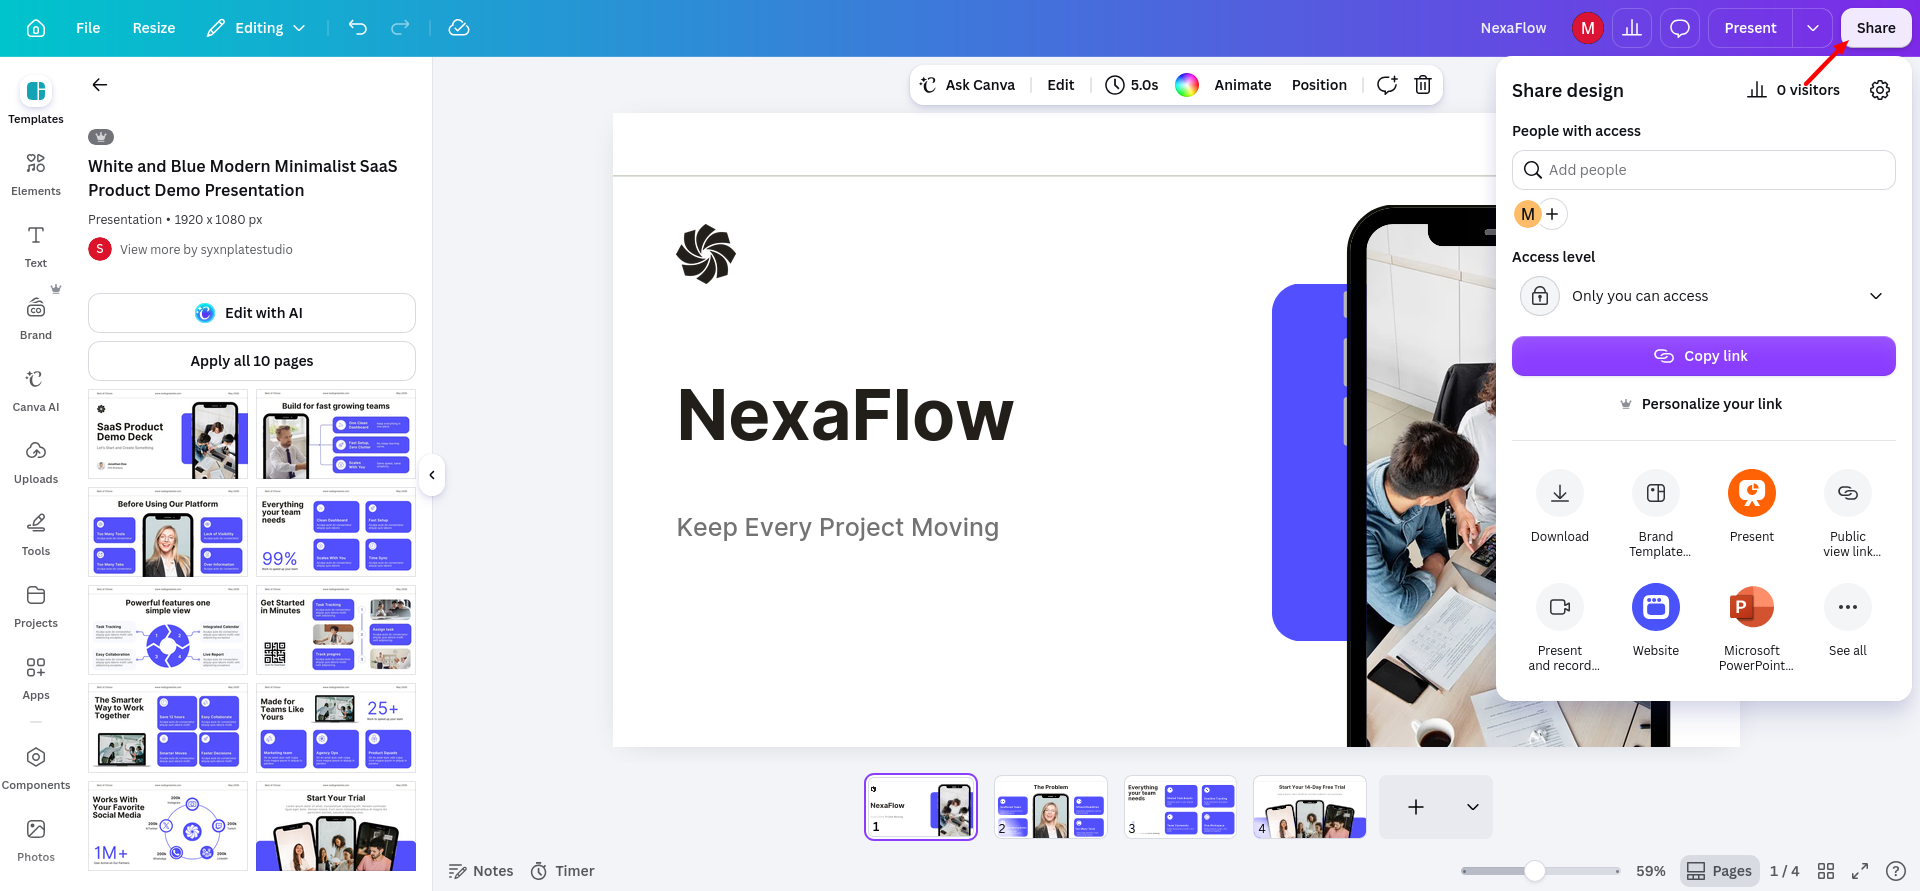Open share settings gear
This screenshot has height=891, width=1920.
coord(1880,90)
